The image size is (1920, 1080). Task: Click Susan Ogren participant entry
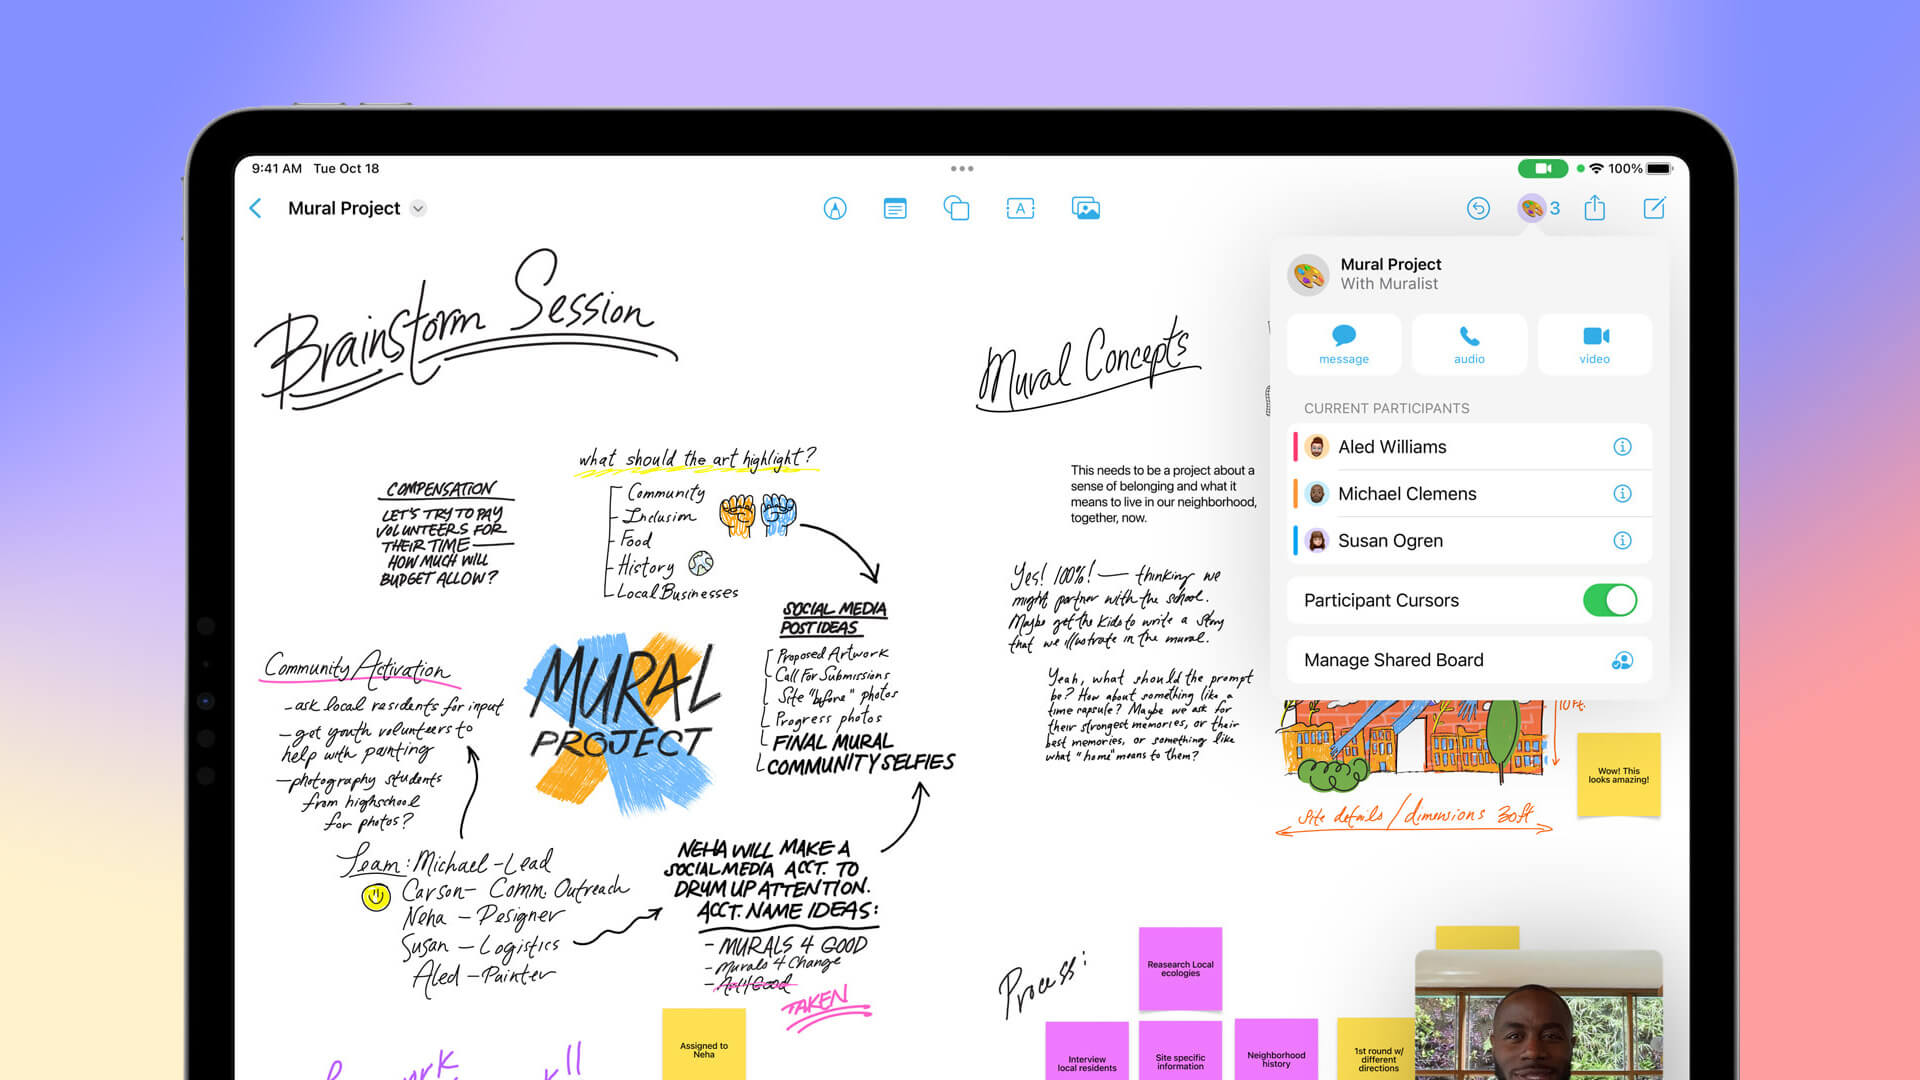(1468, 539)
